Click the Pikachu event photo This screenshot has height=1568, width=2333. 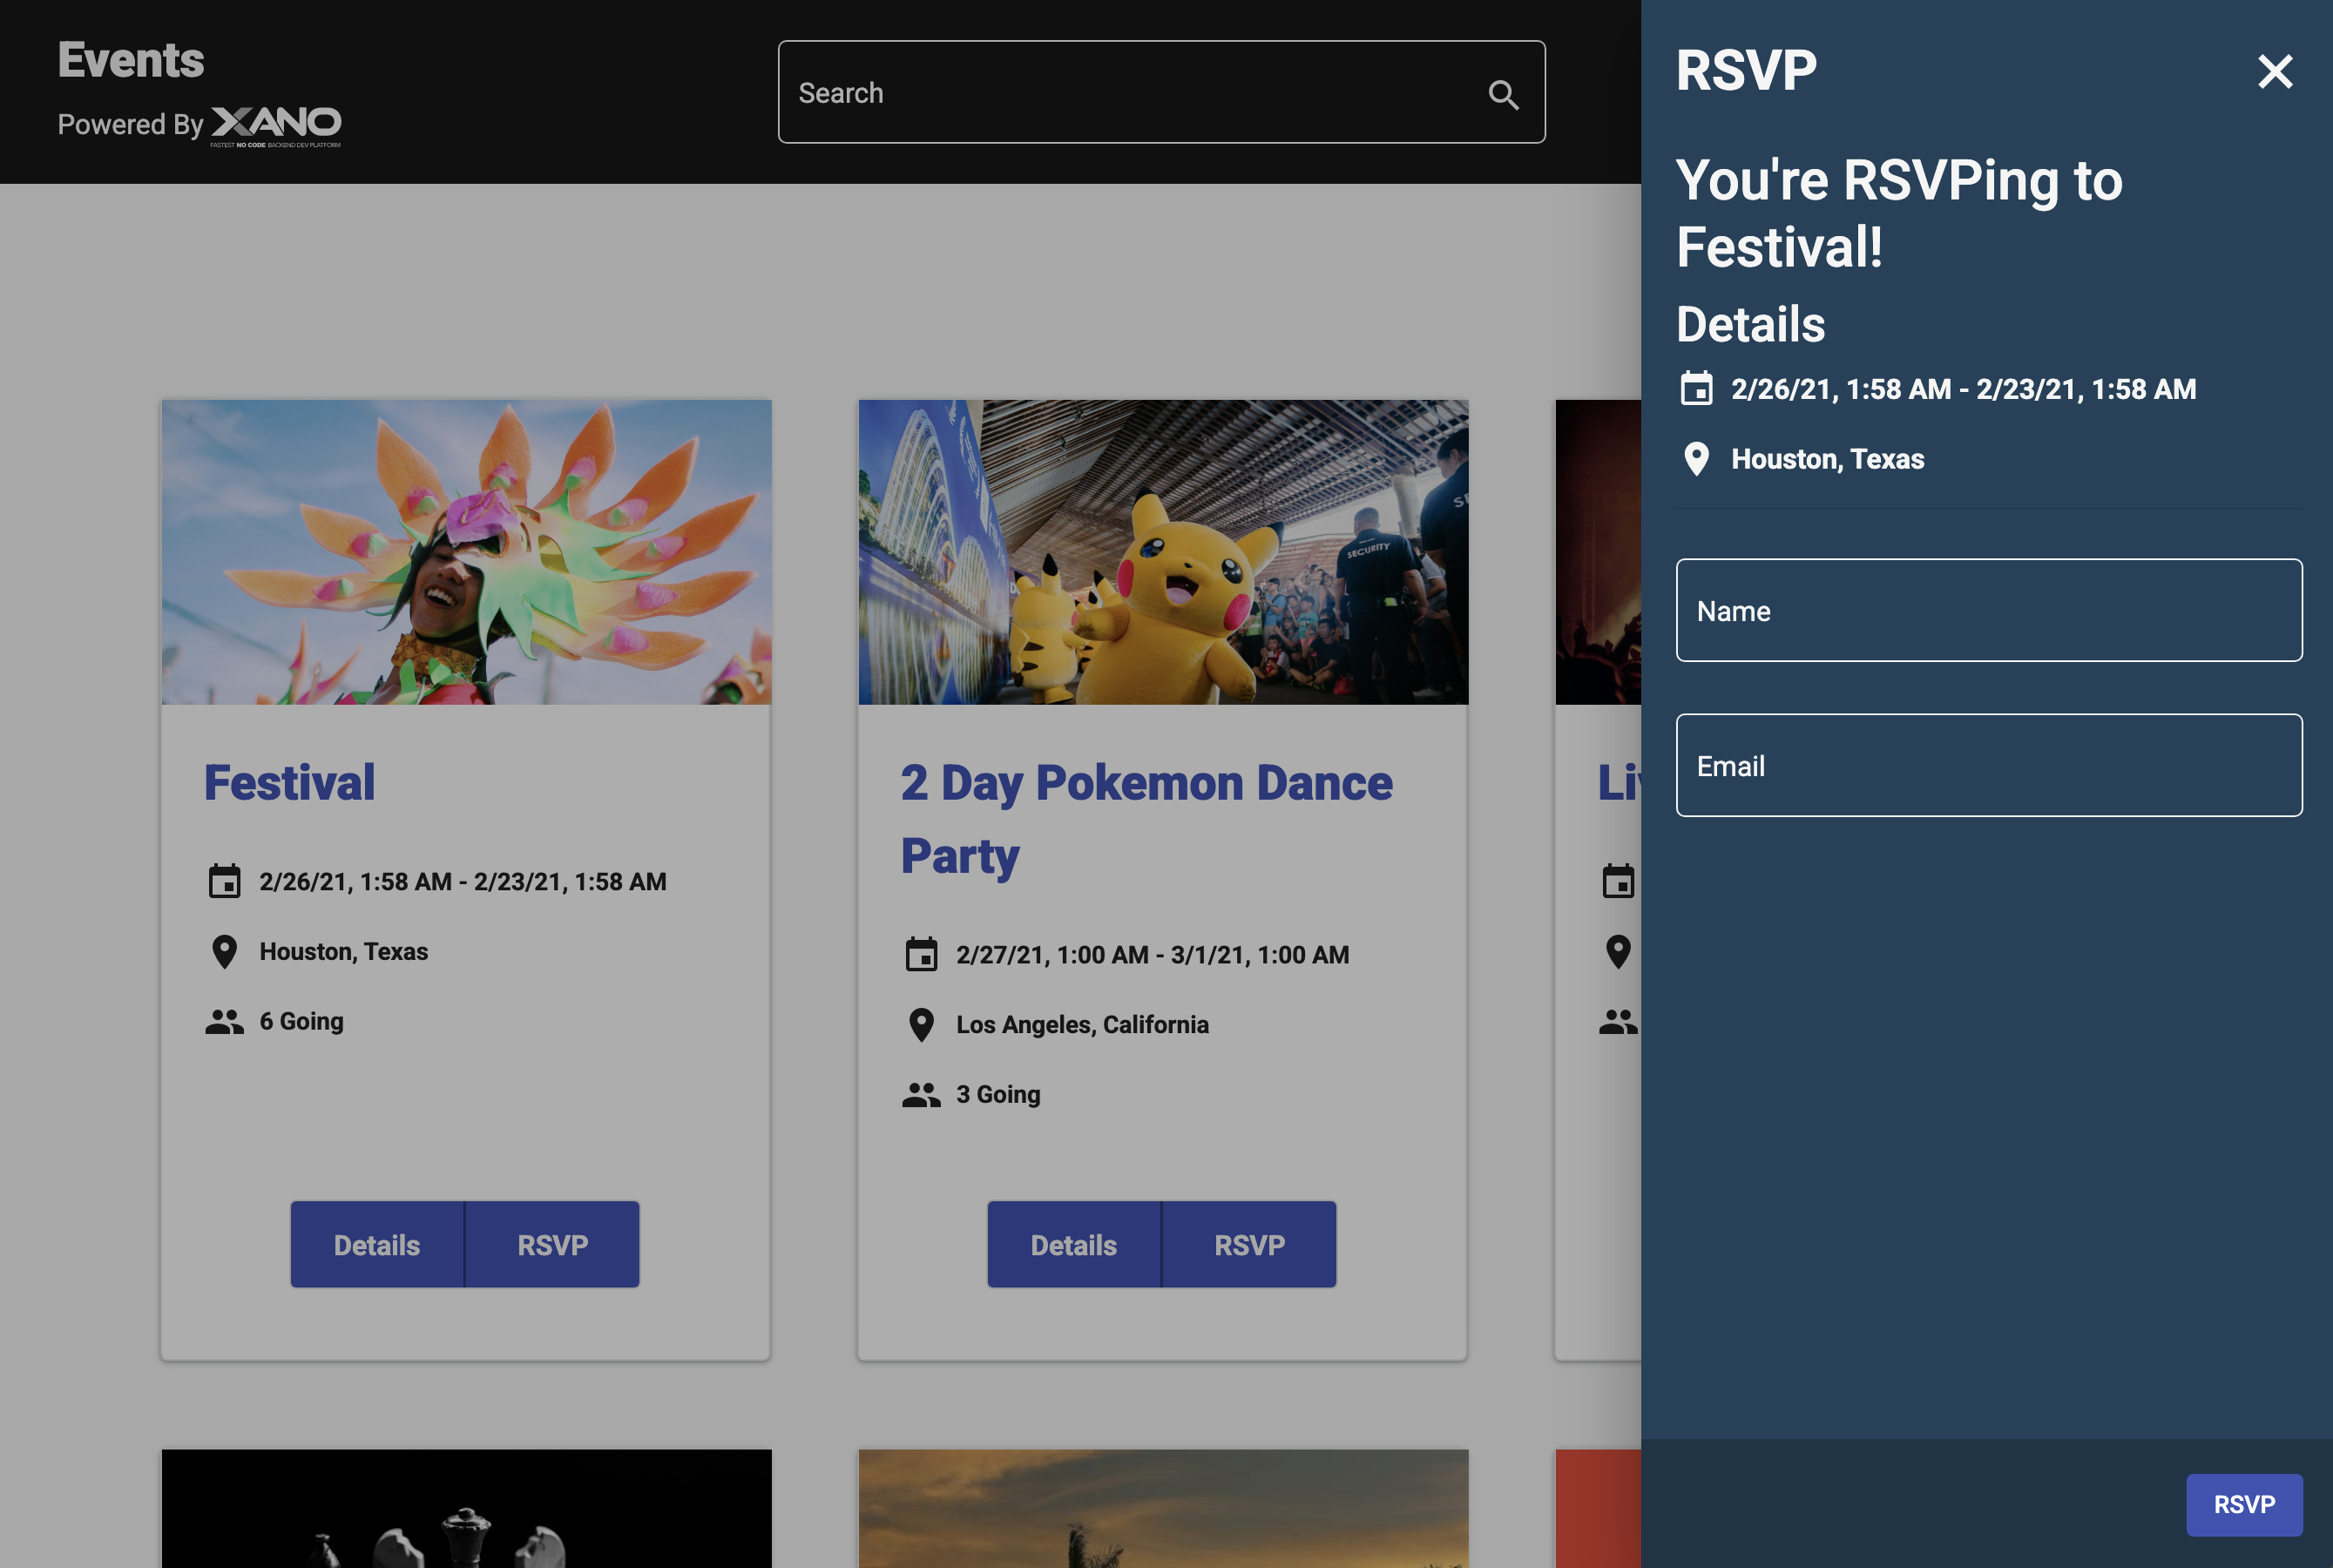[1162, 551]
